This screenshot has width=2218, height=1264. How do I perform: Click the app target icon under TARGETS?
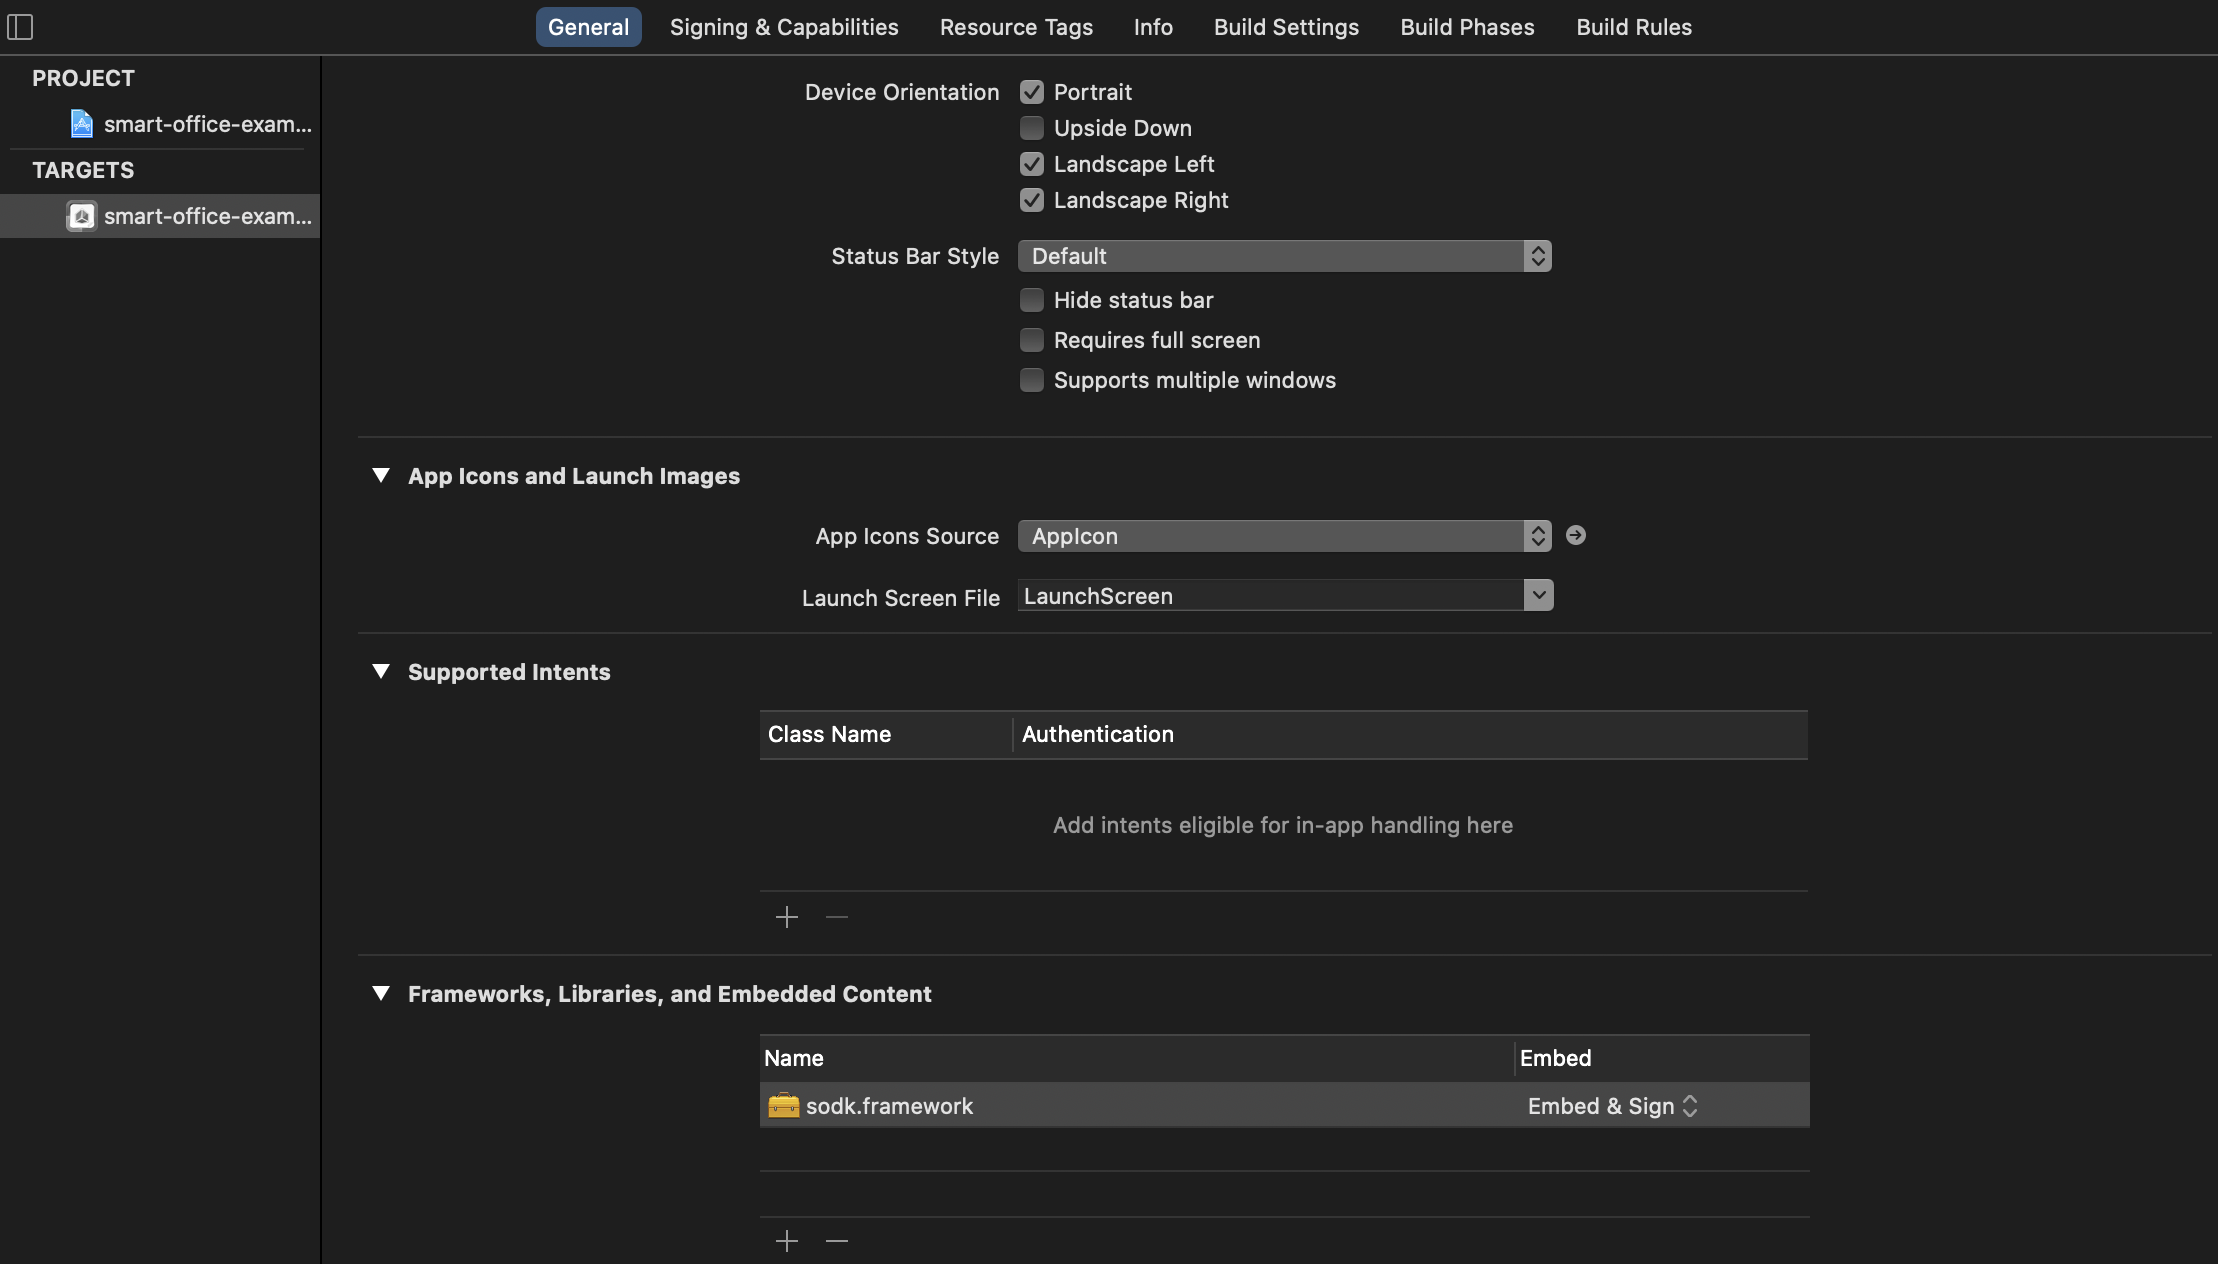82,216
